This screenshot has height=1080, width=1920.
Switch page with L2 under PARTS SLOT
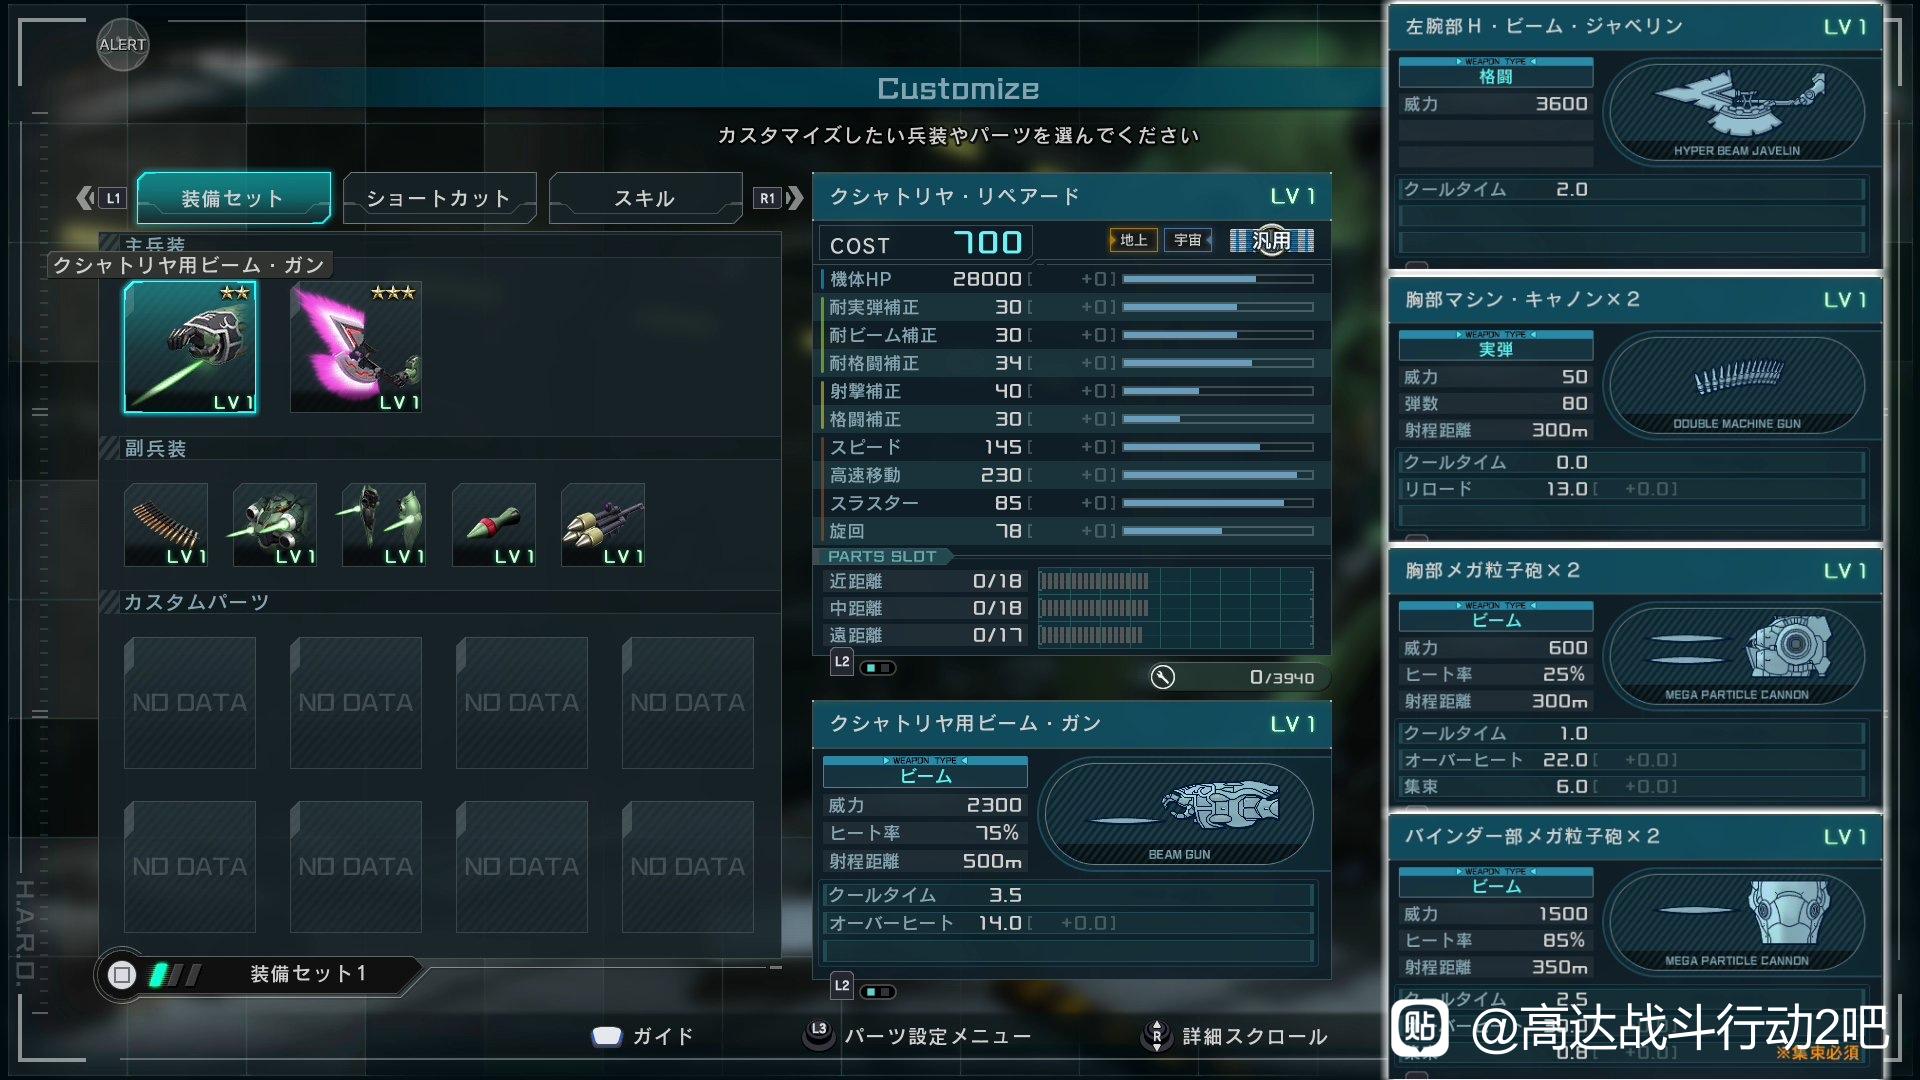842,662
